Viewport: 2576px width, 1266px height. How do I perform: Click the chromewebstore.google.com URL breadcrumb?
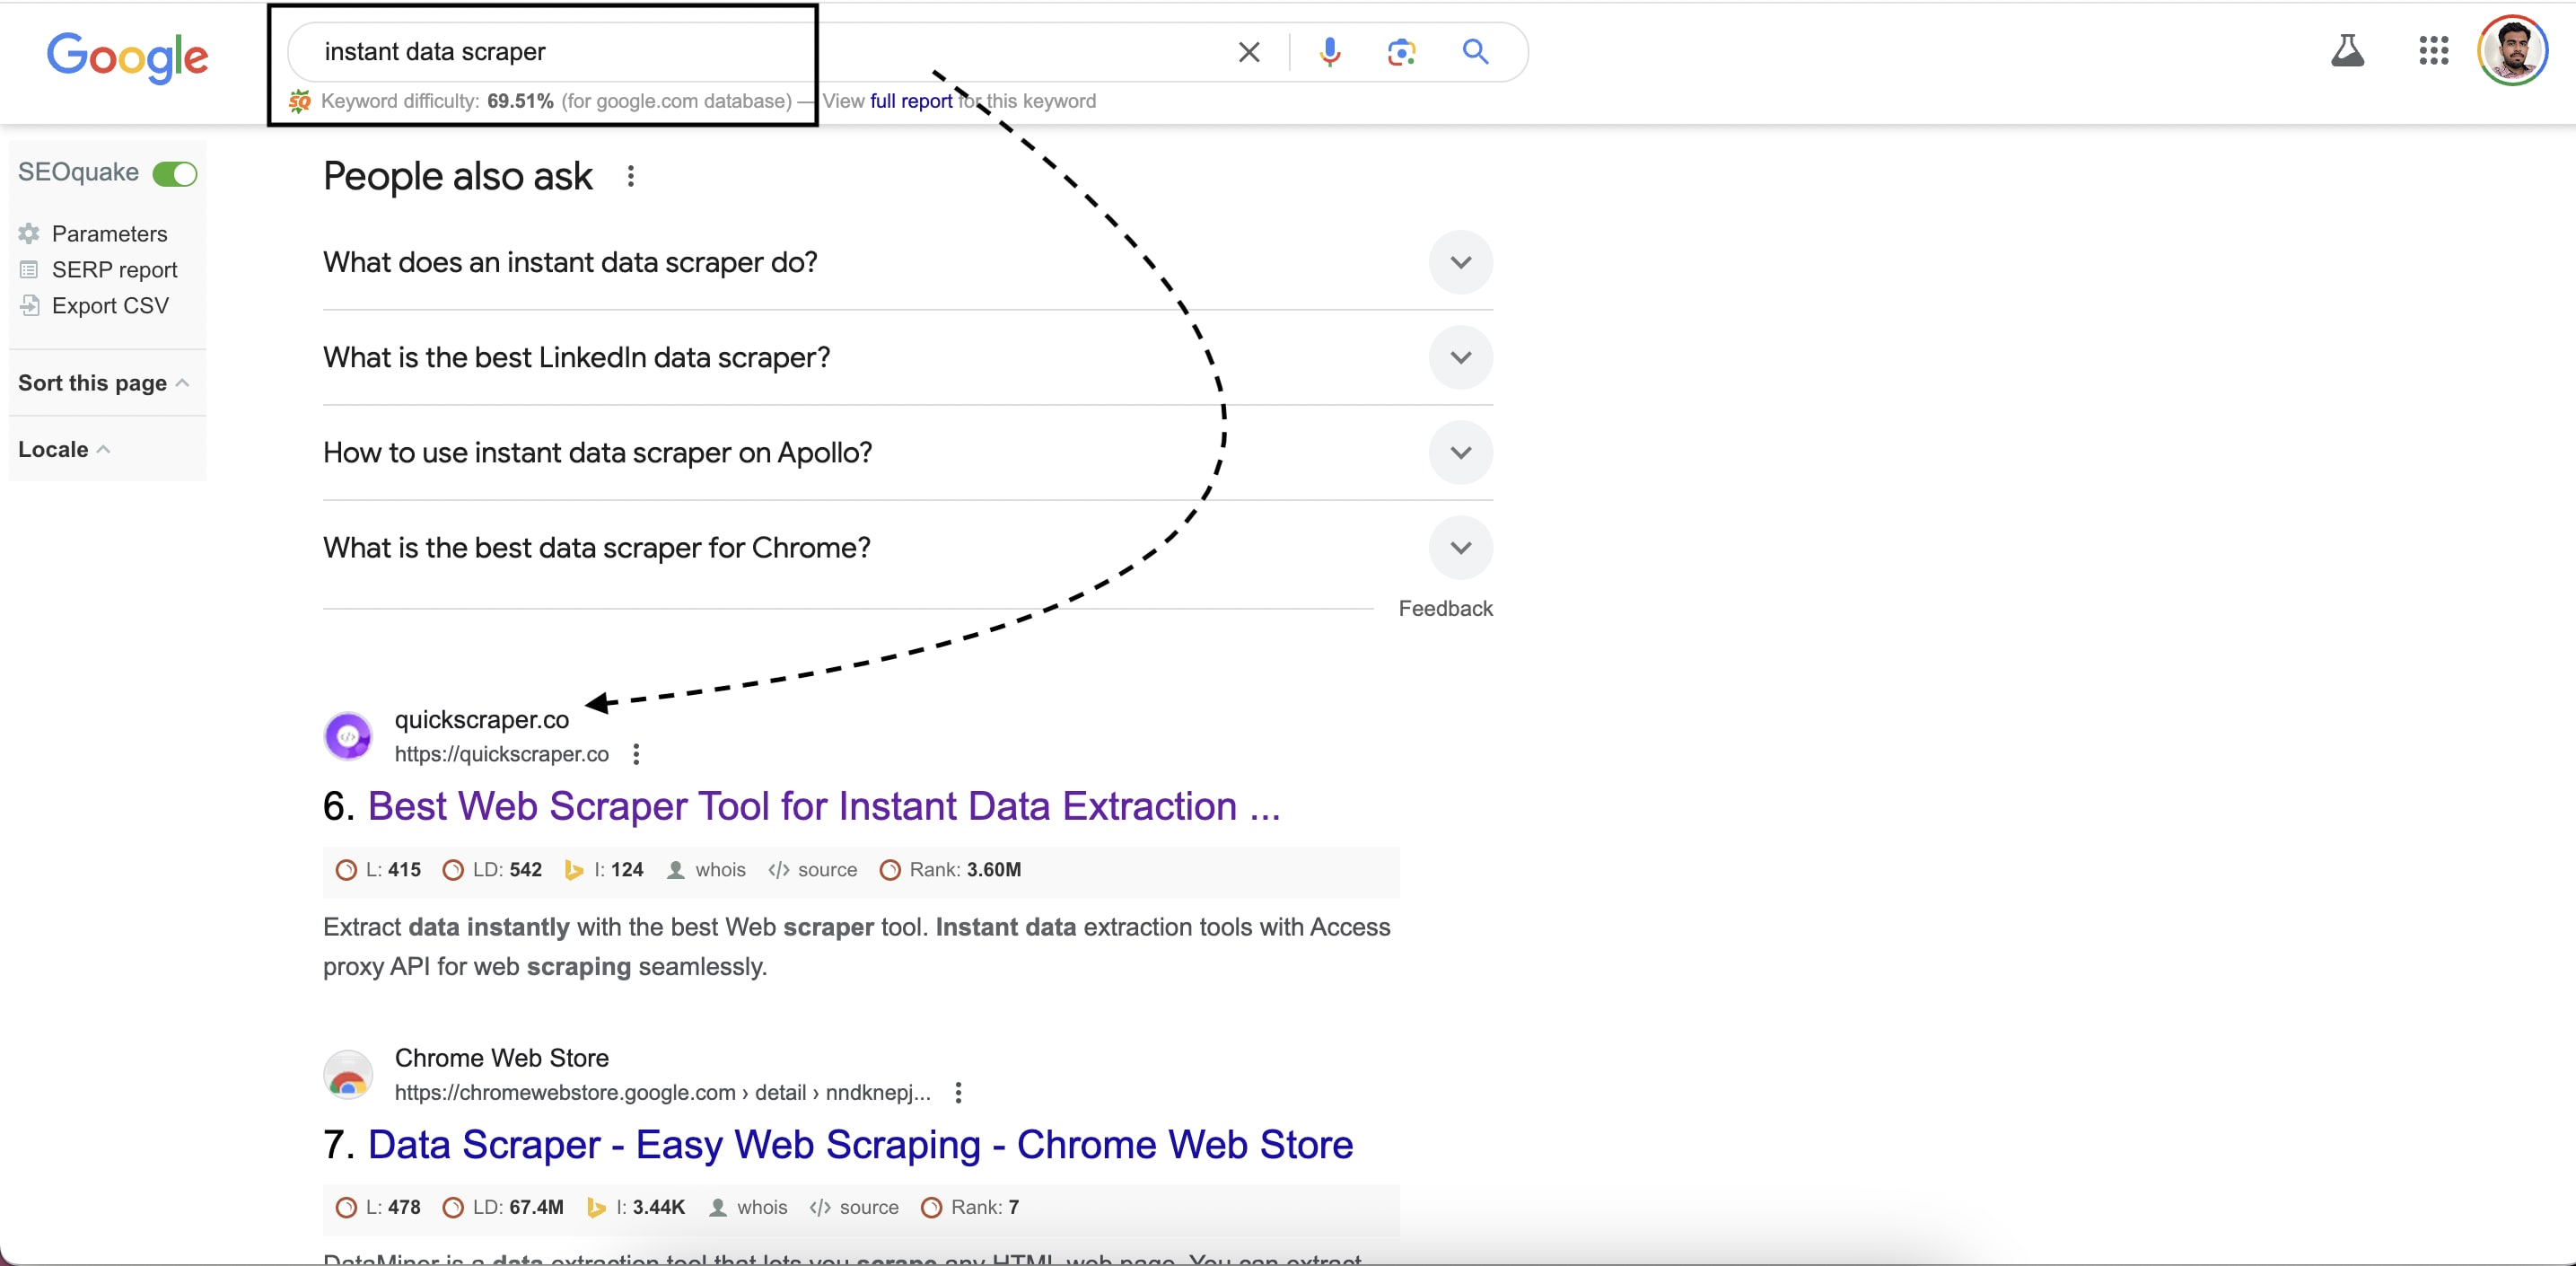tap(662, 1092)
